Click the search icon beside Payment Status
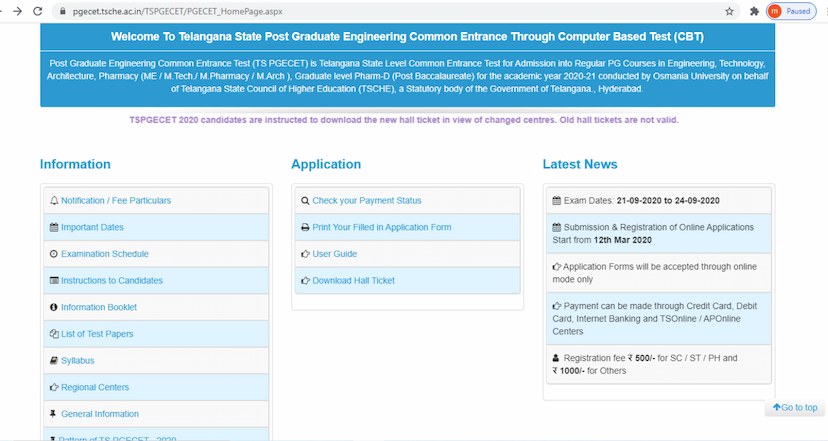Viewport: 828px width, 441px height. [305, 201]
